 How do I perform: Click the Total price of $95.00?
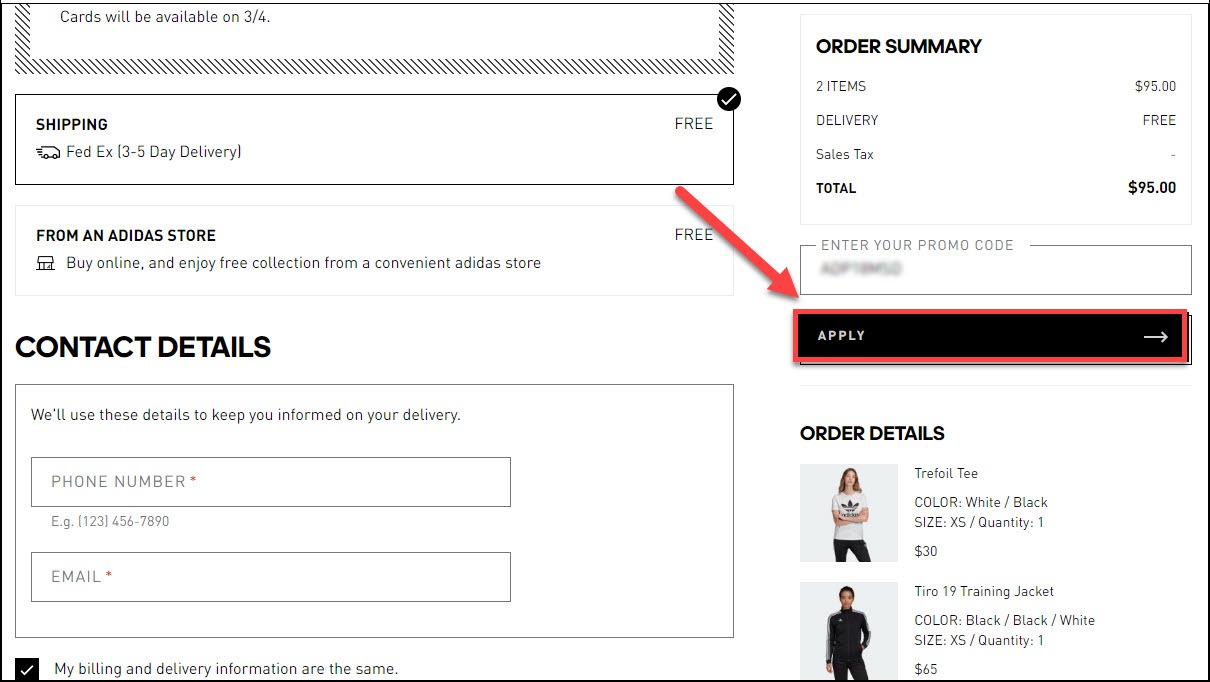coord(1155,188)
